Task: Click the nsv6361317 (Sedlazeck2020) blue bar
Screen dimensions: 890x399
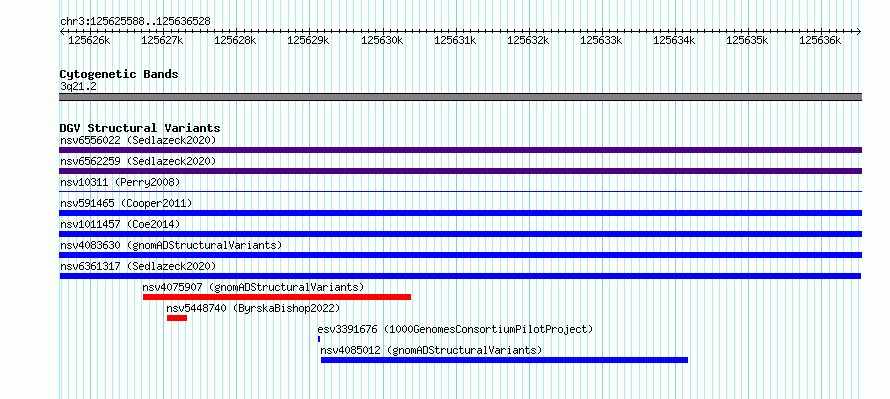Action: 460,276
